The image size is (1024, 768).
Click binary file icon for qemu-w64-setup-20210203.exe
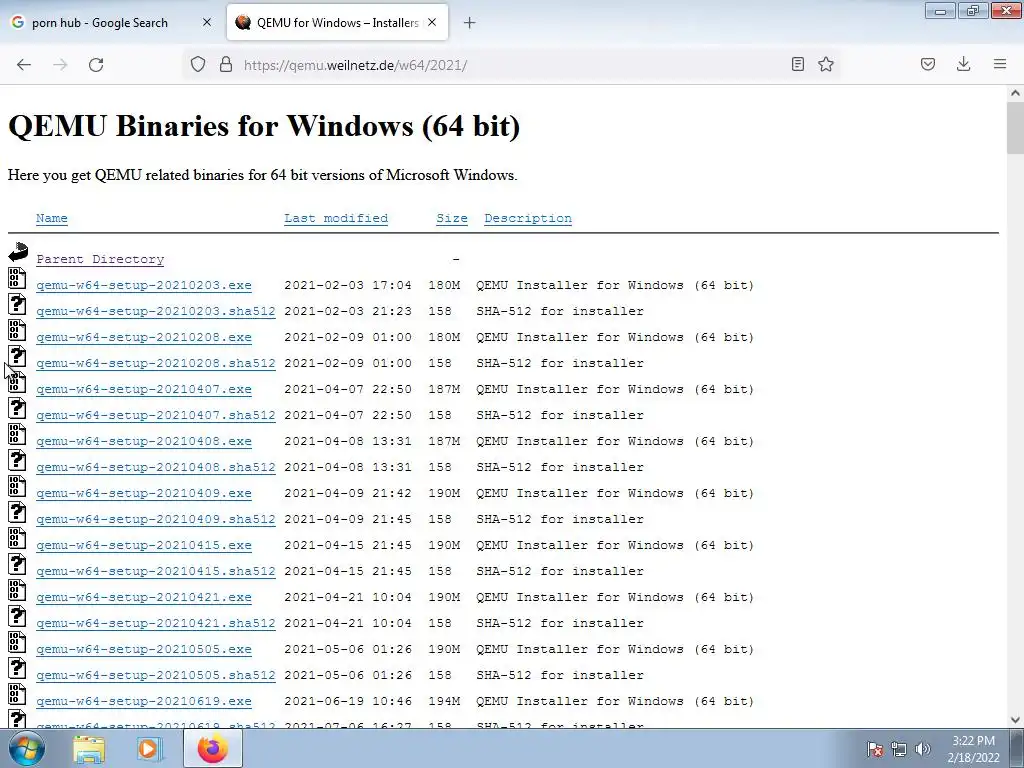click(17, 278)
